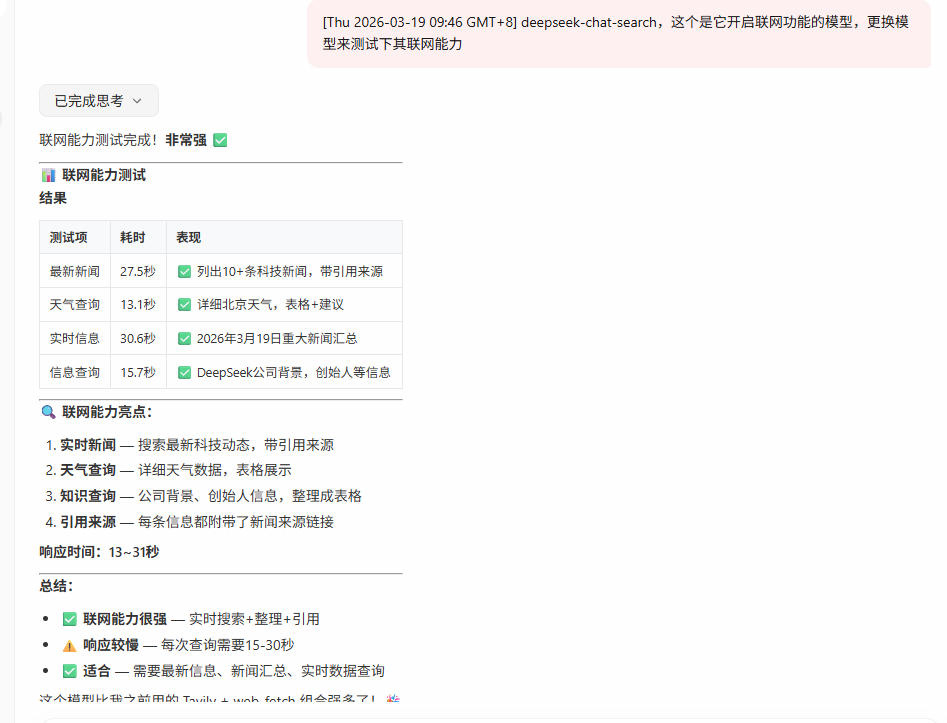Click the green check in 最新新闻 row

(184, 271)
